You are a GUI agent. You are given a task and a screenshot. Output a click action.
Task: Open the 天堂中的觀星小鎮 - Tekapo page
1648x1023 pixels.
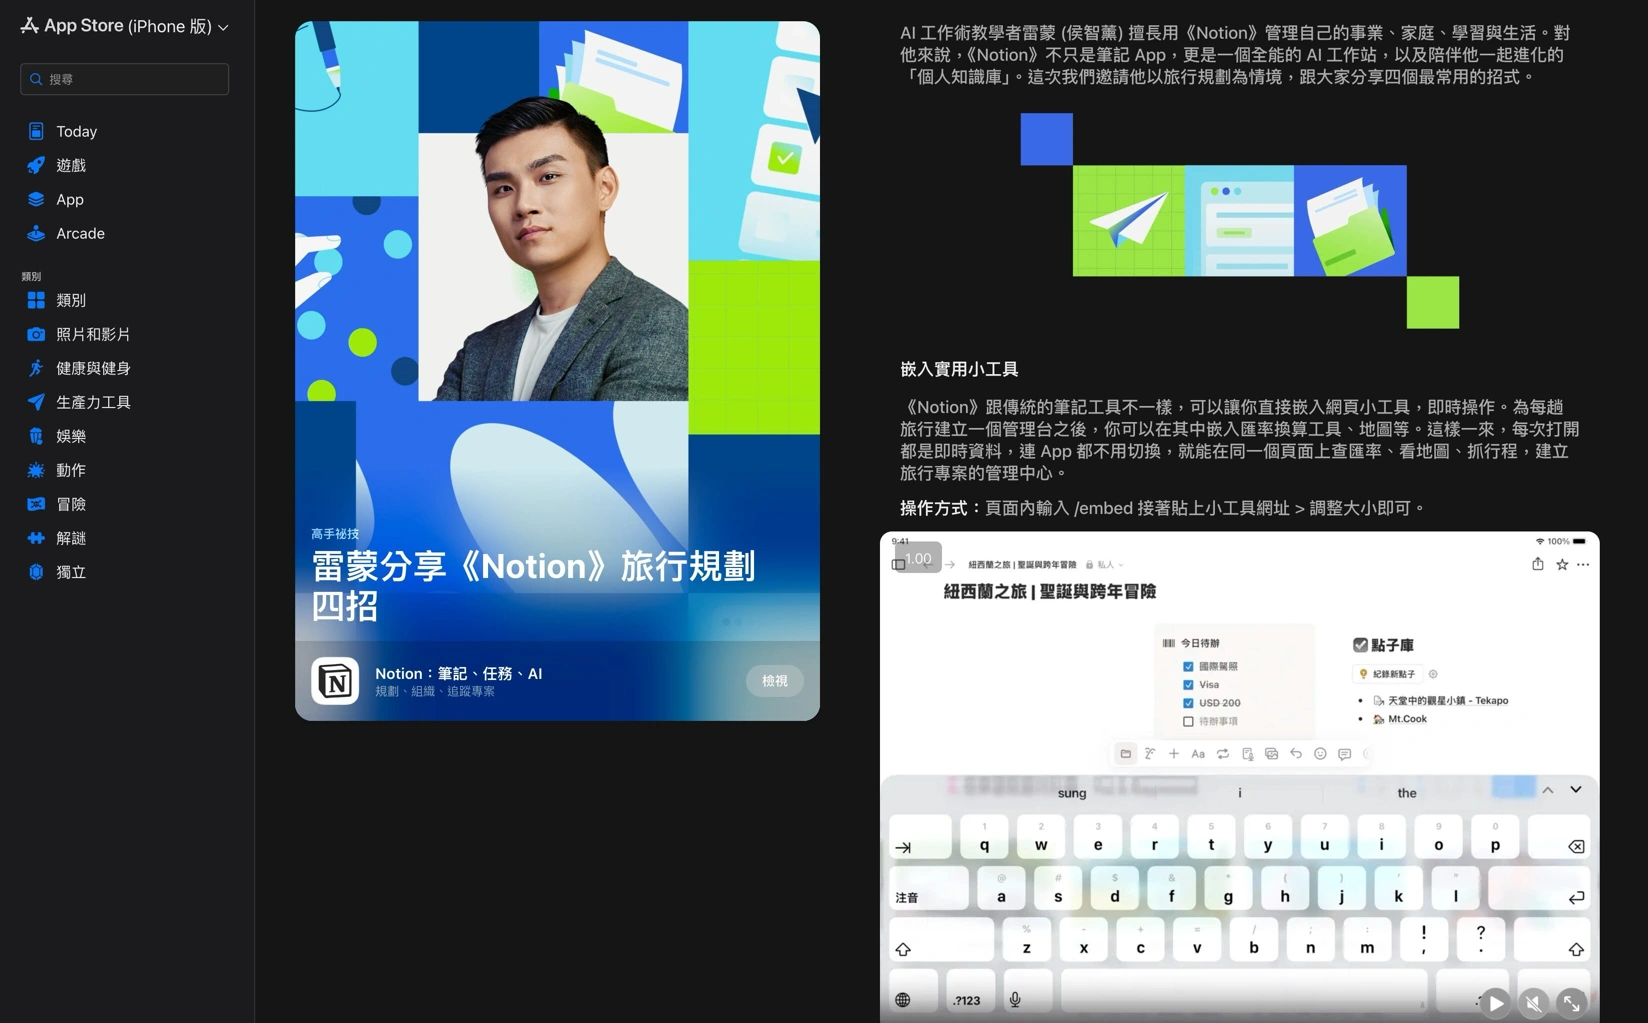1447,701
